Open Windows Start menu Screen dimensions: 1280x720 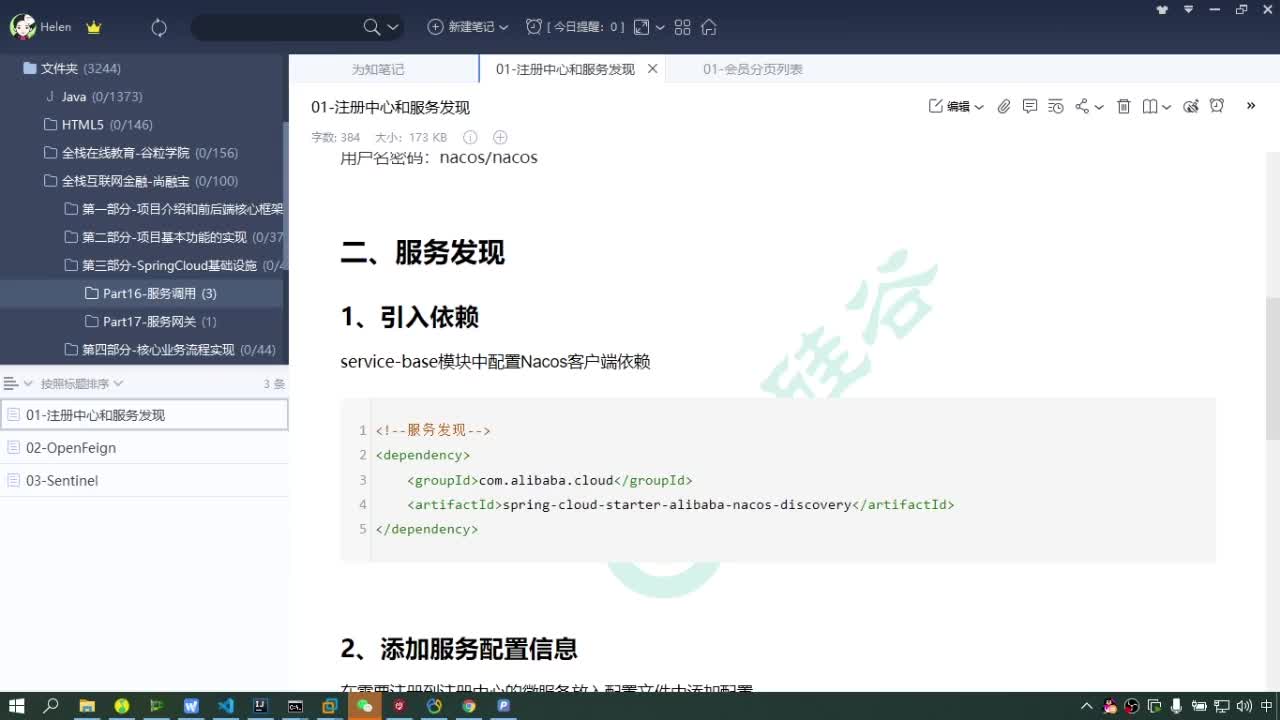(x=16, y=706)
